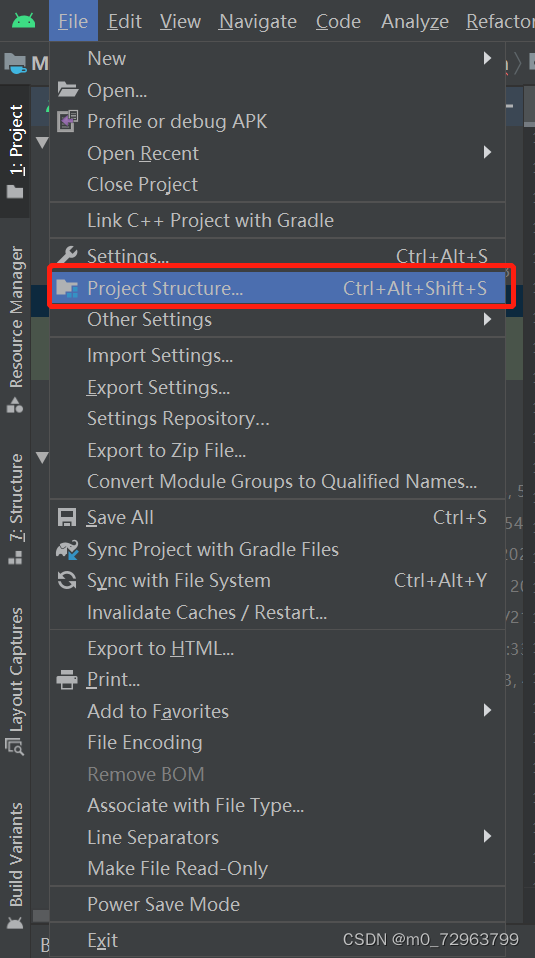Image resolution: width=535 pixels, height=958 pixels.
Task: Click the Profile or debug APK icon
Action: pyautogui.click(x=67, y=121)
